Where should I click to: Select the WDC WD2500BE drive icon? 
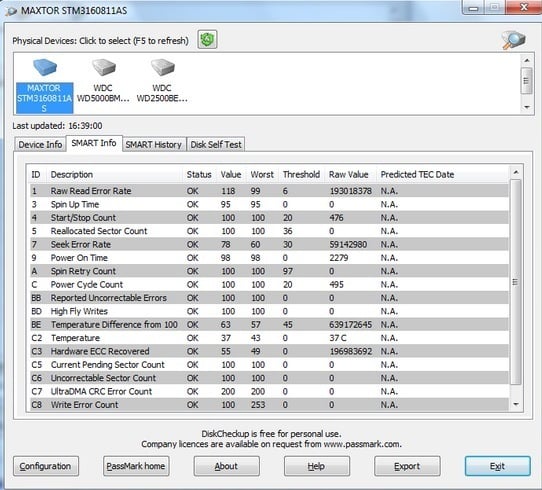click(162, 67)
